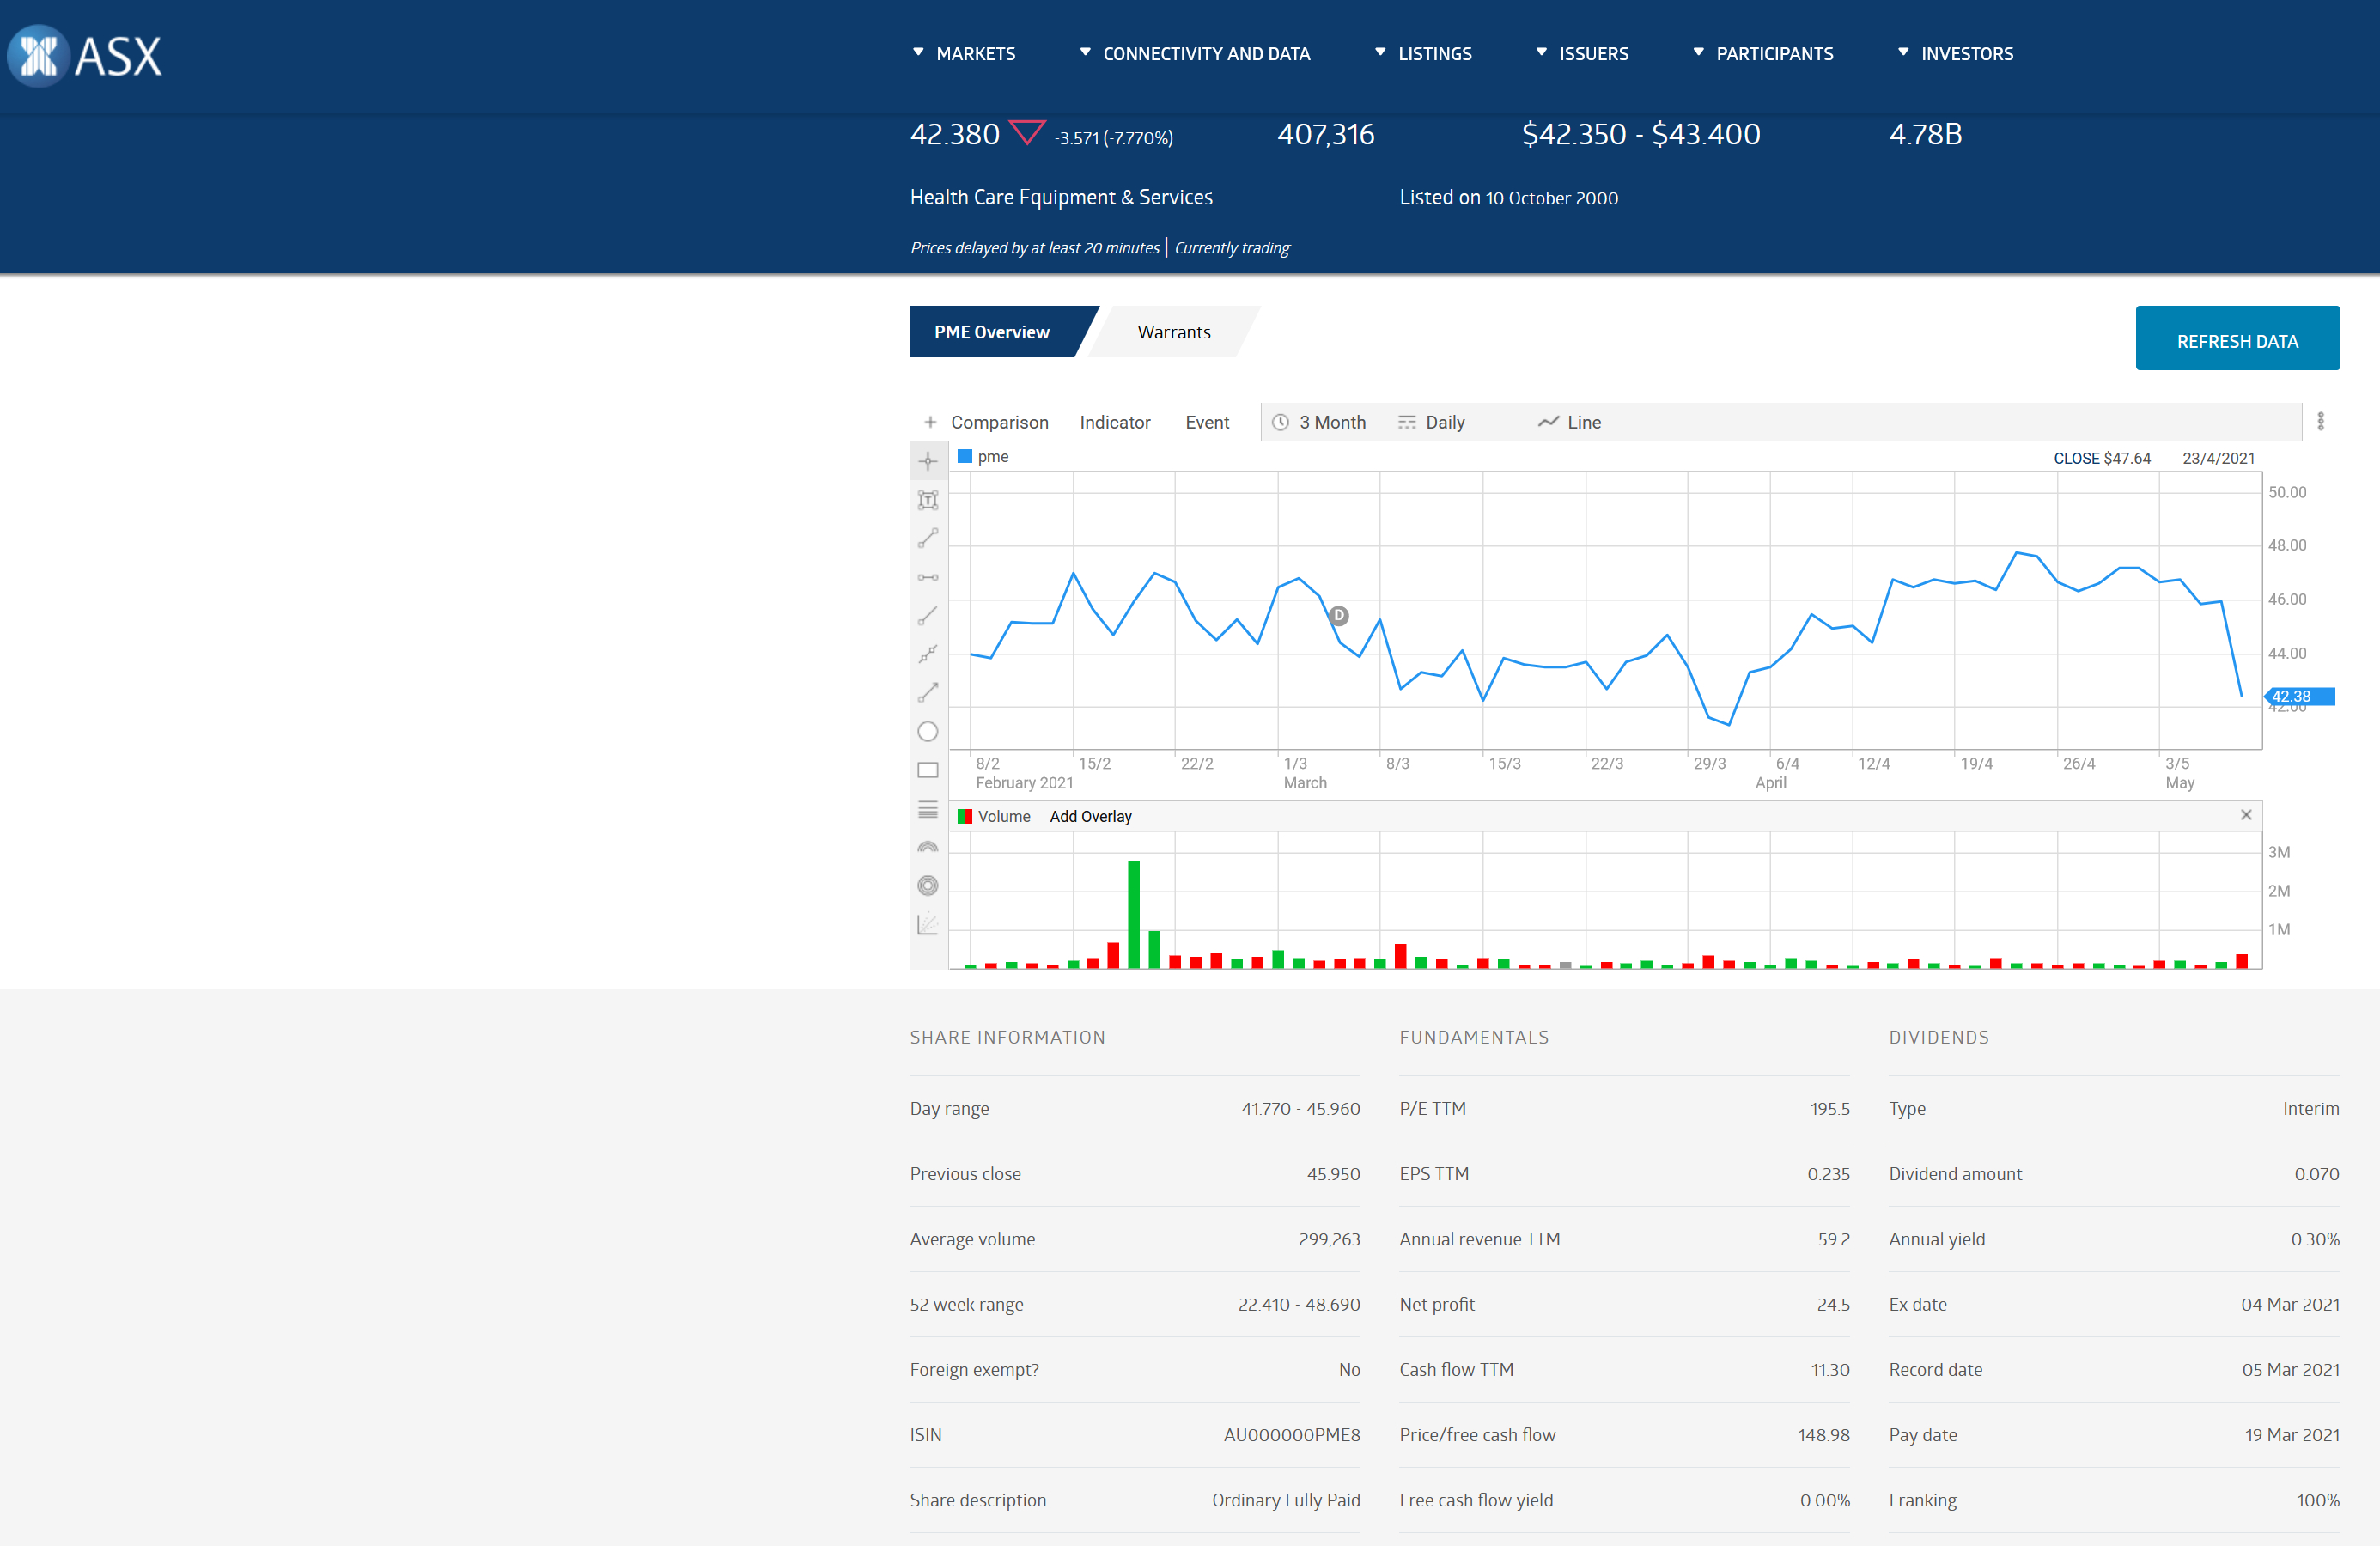Click the Refresh Data button
Screen dimensions: 2380x1546
(2237, 339)
